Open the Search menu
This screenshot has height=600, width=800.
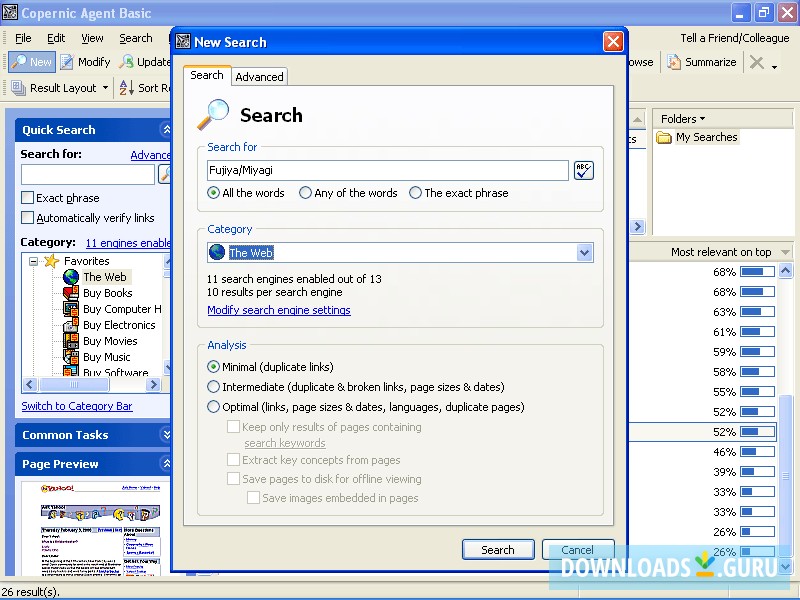136,38
